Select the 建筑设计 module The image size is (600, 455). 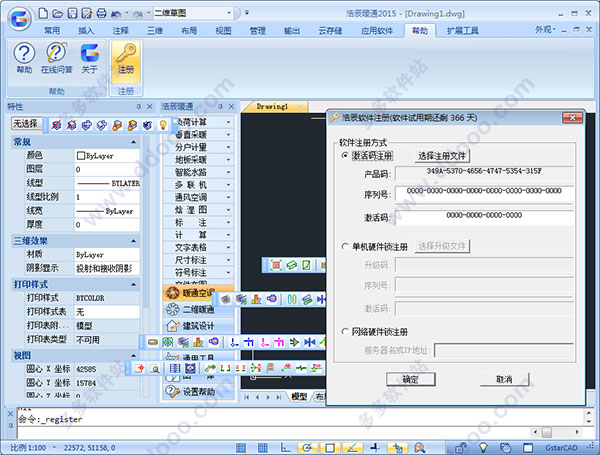198,326
